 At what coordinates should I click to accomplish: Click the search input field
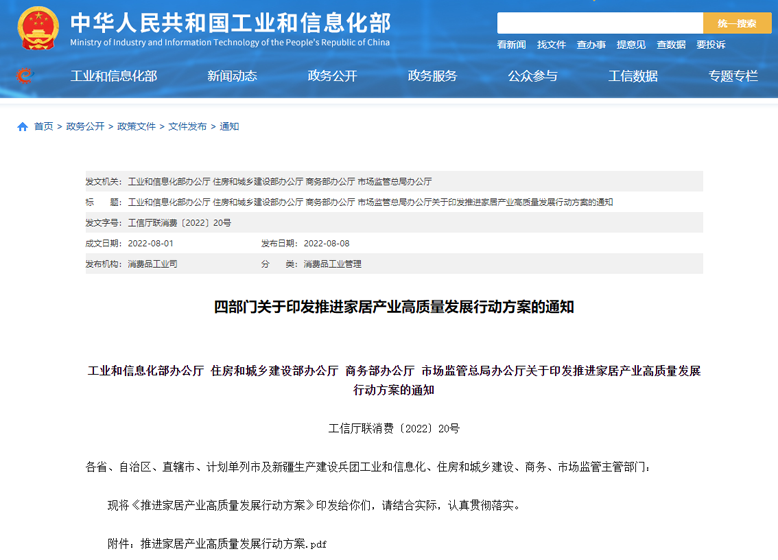click(x=600, y=23)
